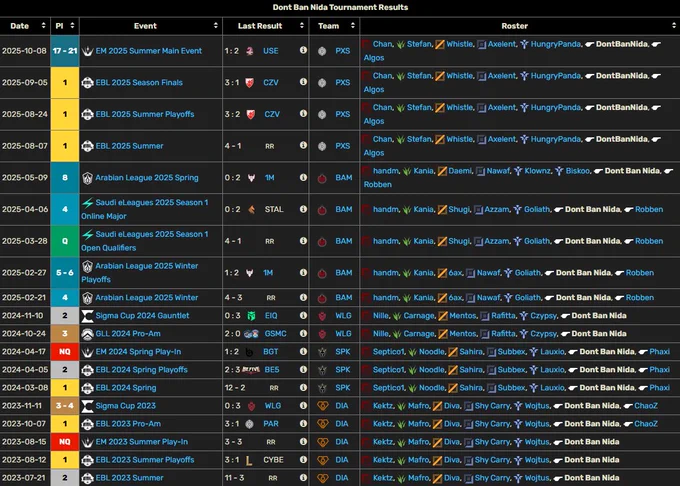Click BAM team logo in 2025-05-09 row

pos(322,178)
